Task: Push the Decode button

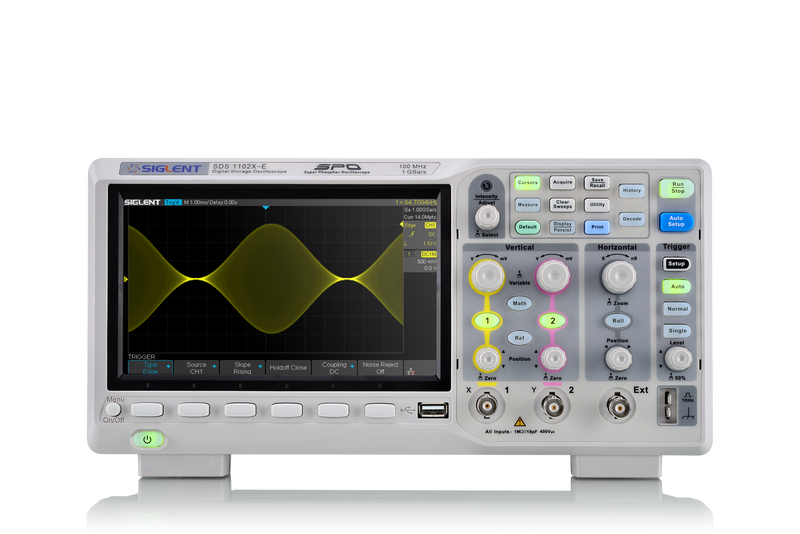Action: (x=632, y=219)
